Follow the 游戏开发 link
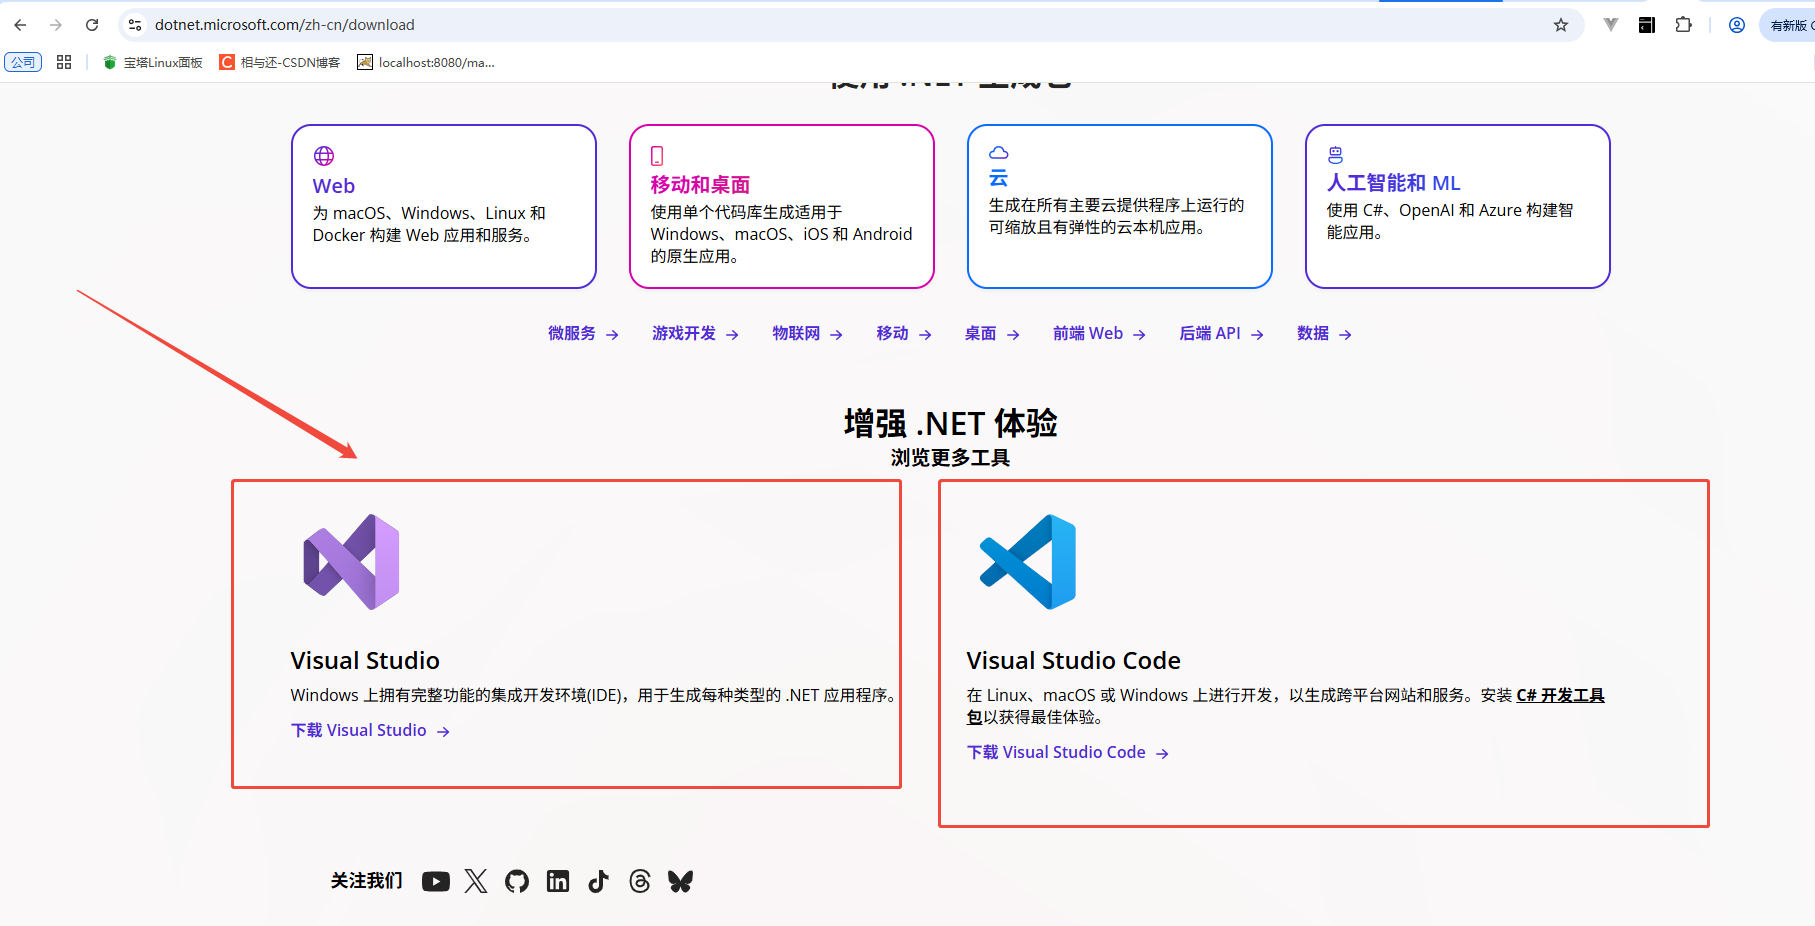The height and width of the screenshot is (926, 1815). (695, 334)
